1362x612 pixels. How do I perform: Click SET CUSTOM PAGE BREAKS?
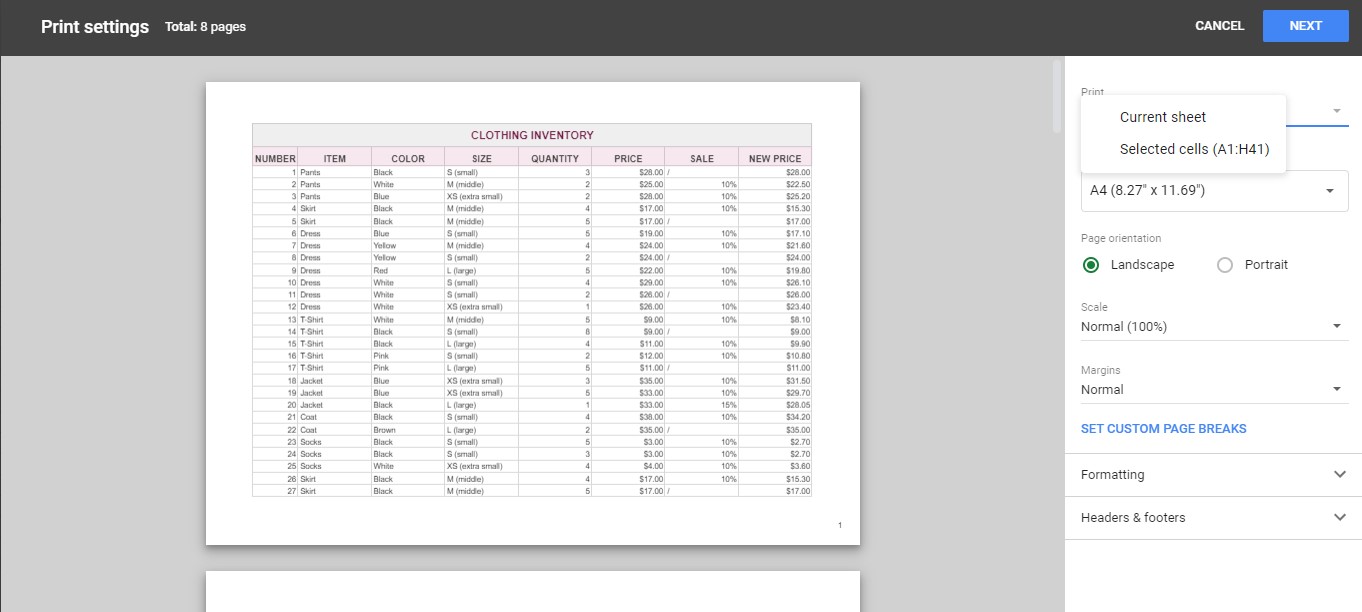pyautogui.click(x=1163, y=428)
